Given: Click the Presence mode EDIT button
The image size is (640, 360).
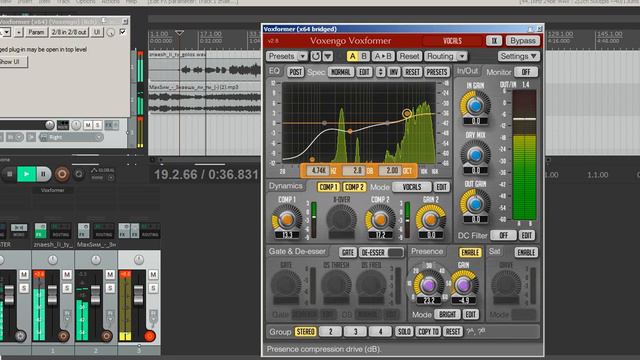Looking at the screenshot, I should tap(470, 315).
